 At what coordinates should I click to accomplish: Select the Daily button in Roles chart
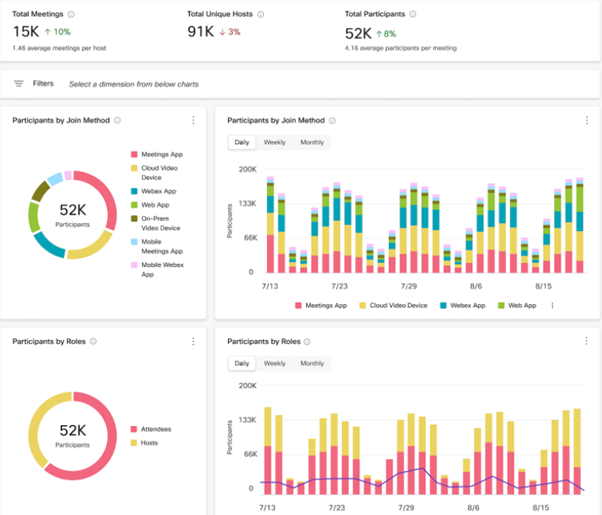(241, 364)
